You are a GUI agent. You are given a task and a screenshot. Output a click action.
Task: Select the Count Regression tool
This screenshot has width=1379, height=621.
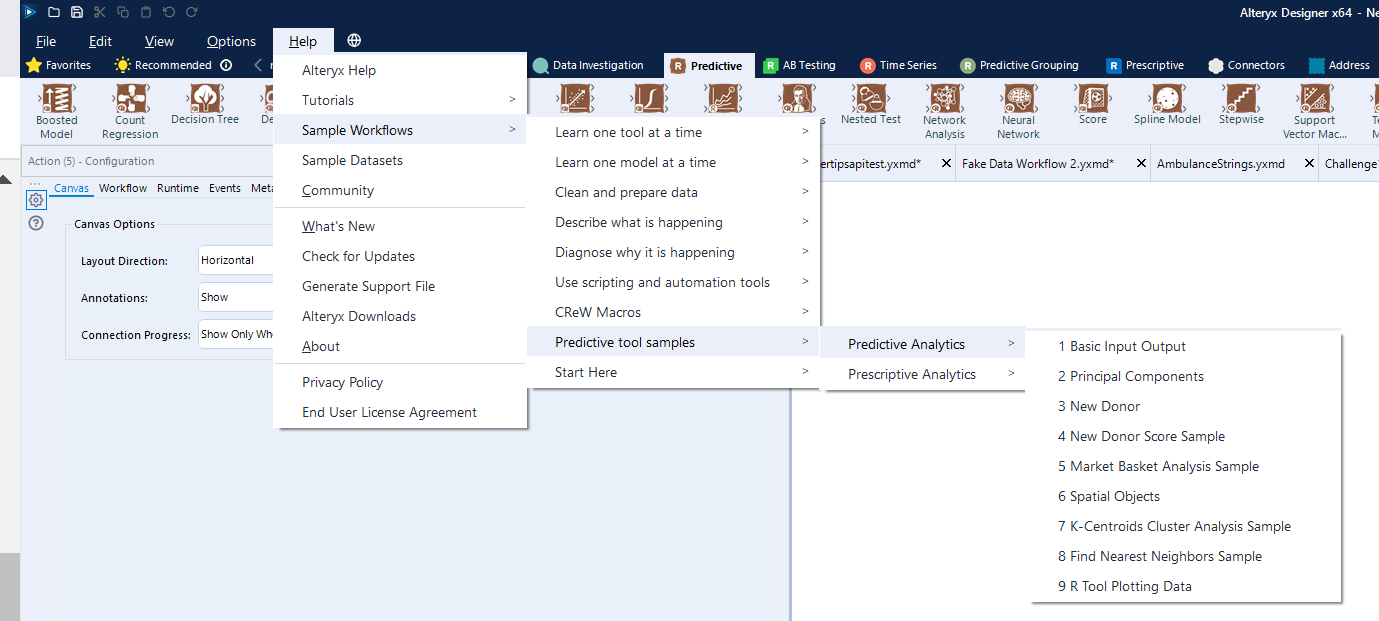(x=131, y=103)
